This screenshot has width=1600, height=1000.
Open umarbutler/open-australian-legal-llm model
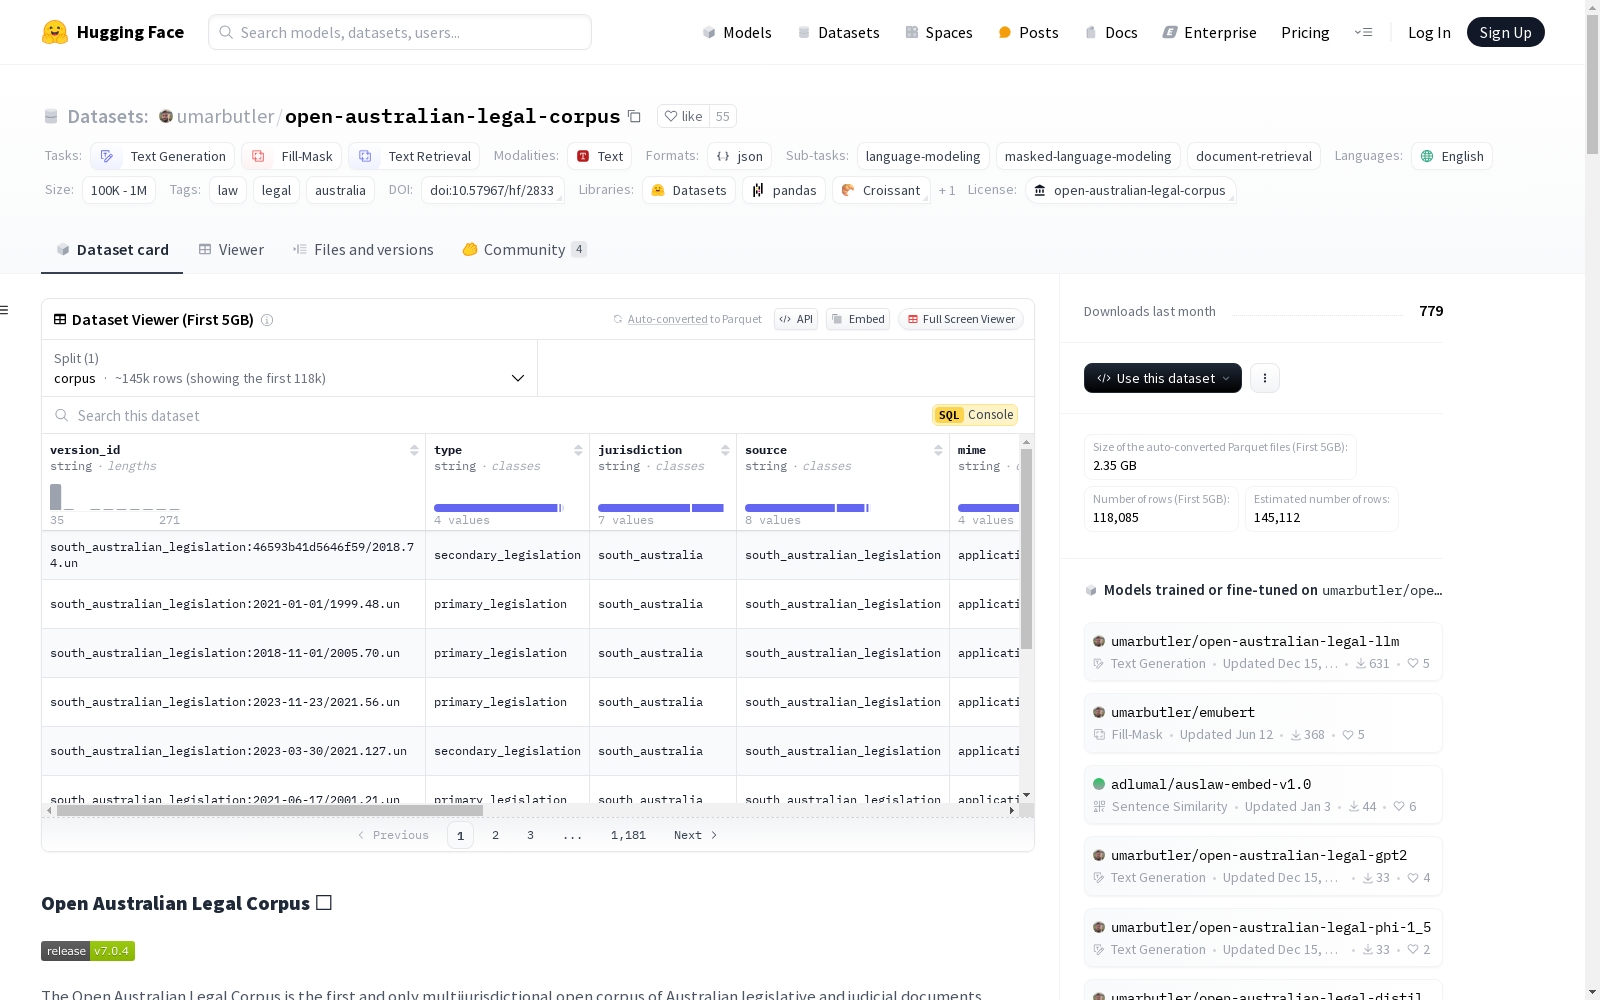[x=1263, y=652]
